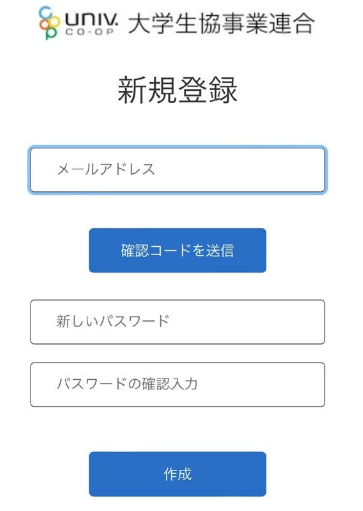363x511 pixels.
Task: Click the 新規登録 page heading
Action: [177, 90]
